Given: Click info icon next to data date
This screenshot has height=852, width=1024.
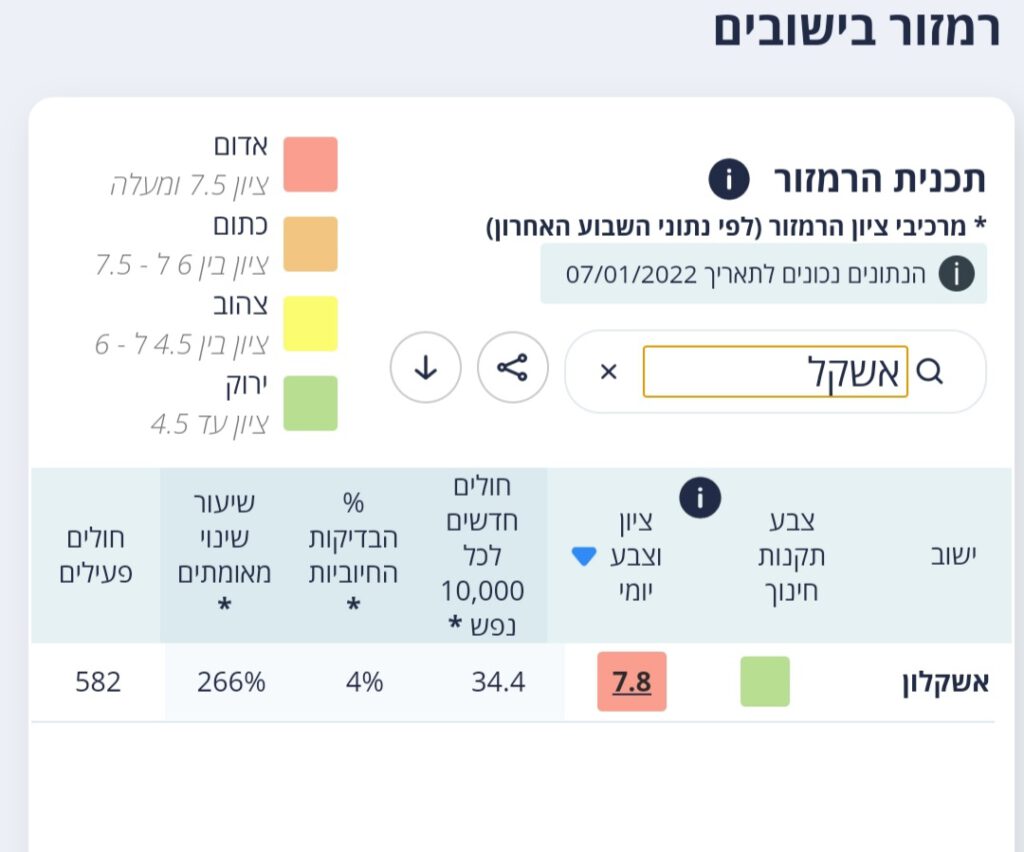Looking at the screenshot, I should click(x=956, y=273).
